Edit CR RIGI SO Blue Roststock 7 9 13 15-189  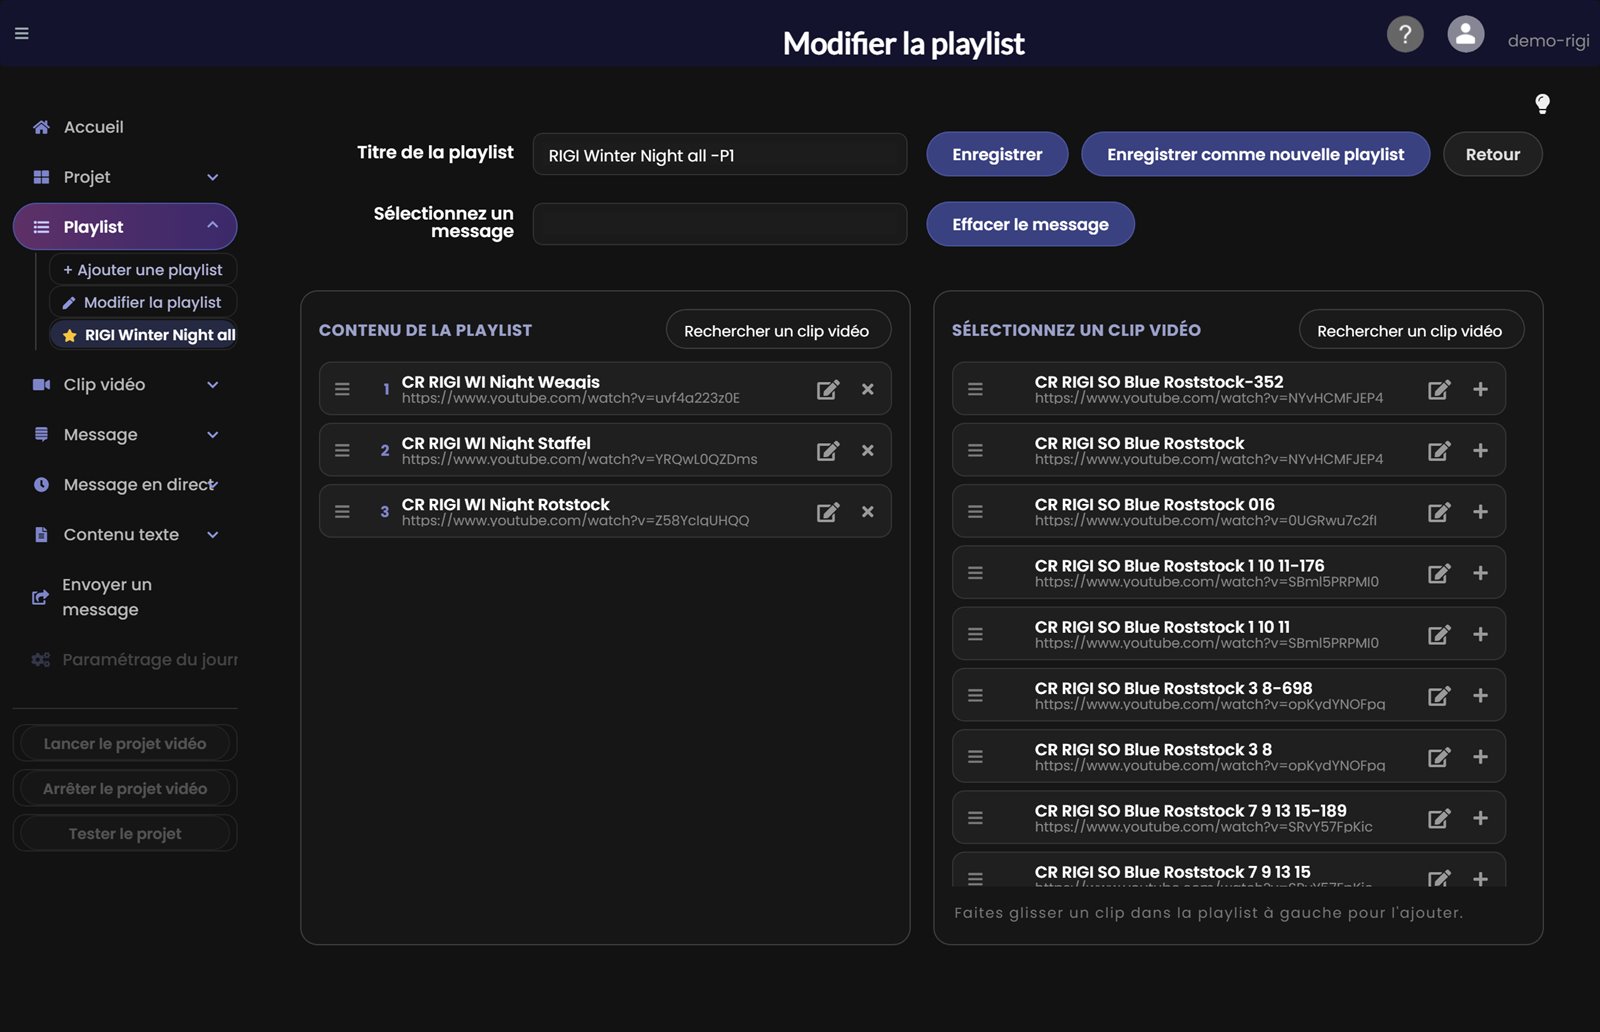tap(1439, 818)
